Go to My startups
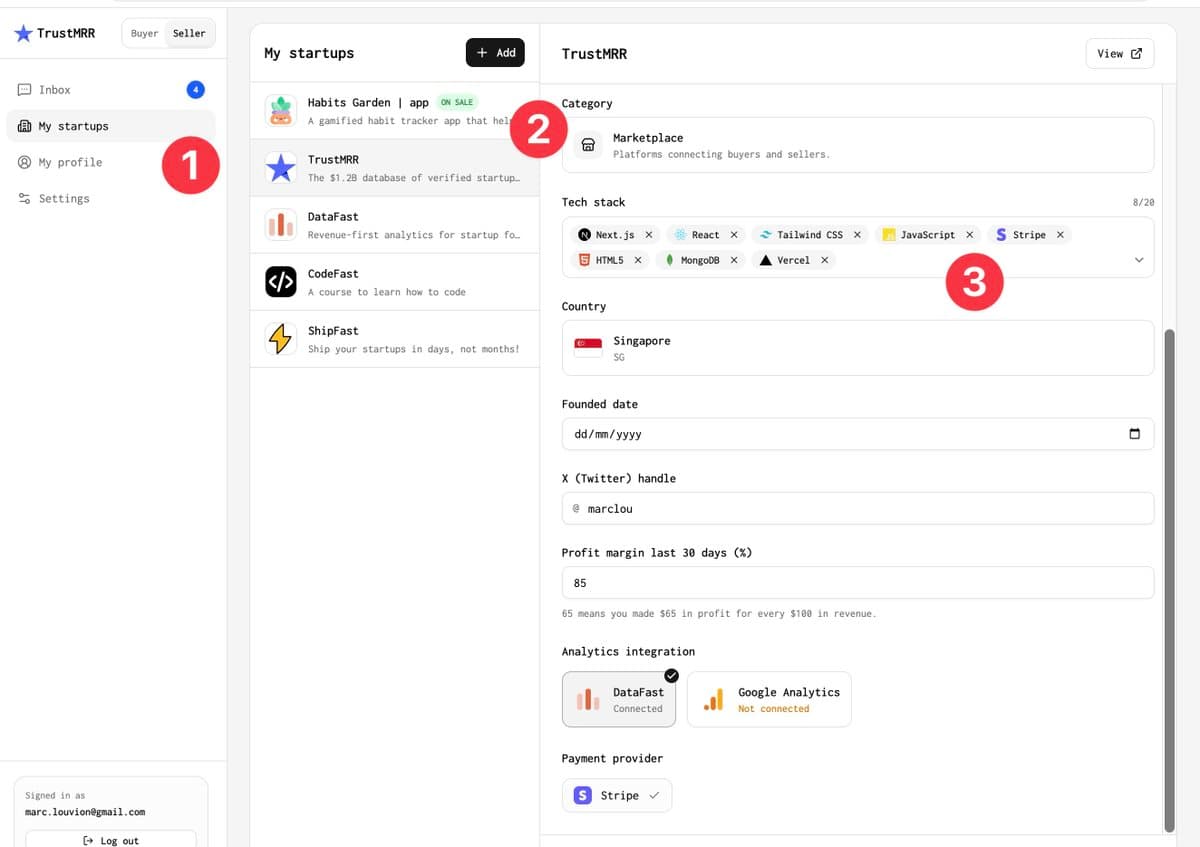1200x847 pixels. pyautogui.click(x=110, y=126)
